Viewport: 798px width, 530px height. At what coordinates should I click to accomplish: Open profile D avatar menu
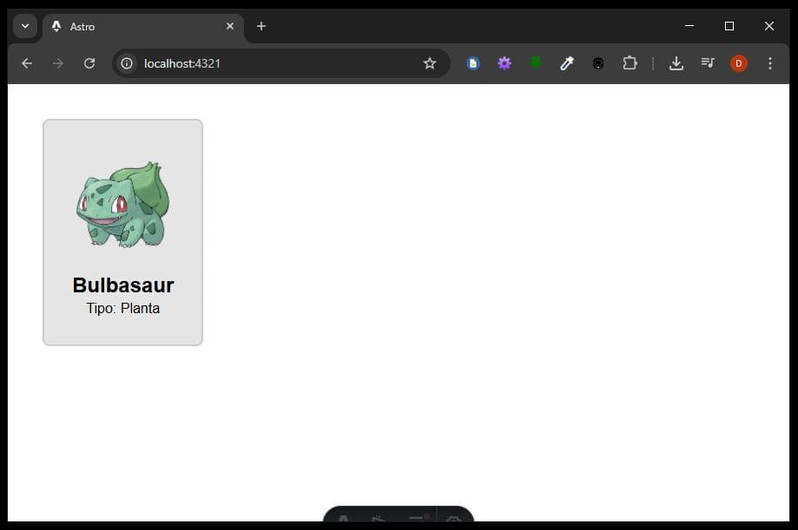point(738,63)
